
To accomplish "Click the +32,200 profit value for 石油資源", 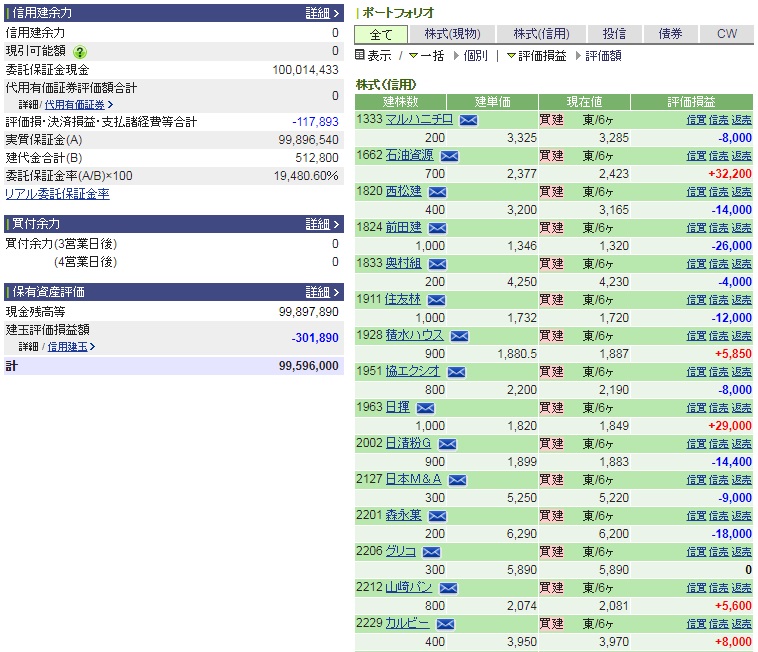I will pyautogui.click(x=729, y=174).
